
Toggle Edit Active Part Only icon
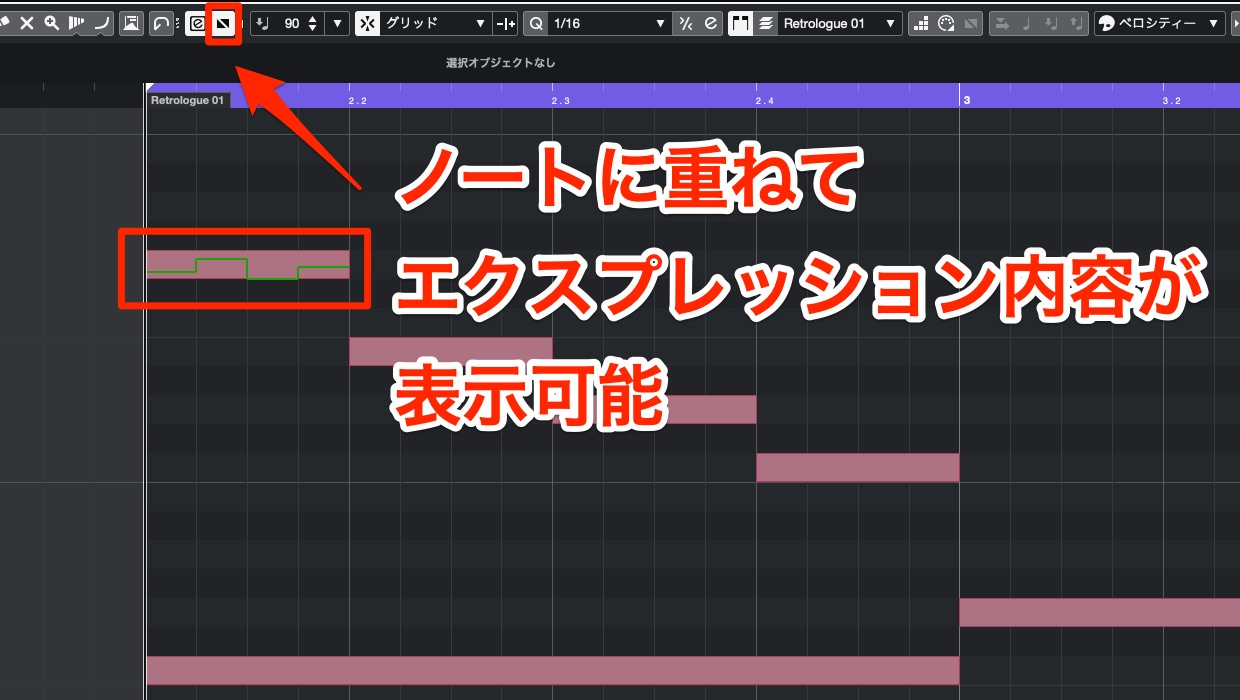[766, 23]
